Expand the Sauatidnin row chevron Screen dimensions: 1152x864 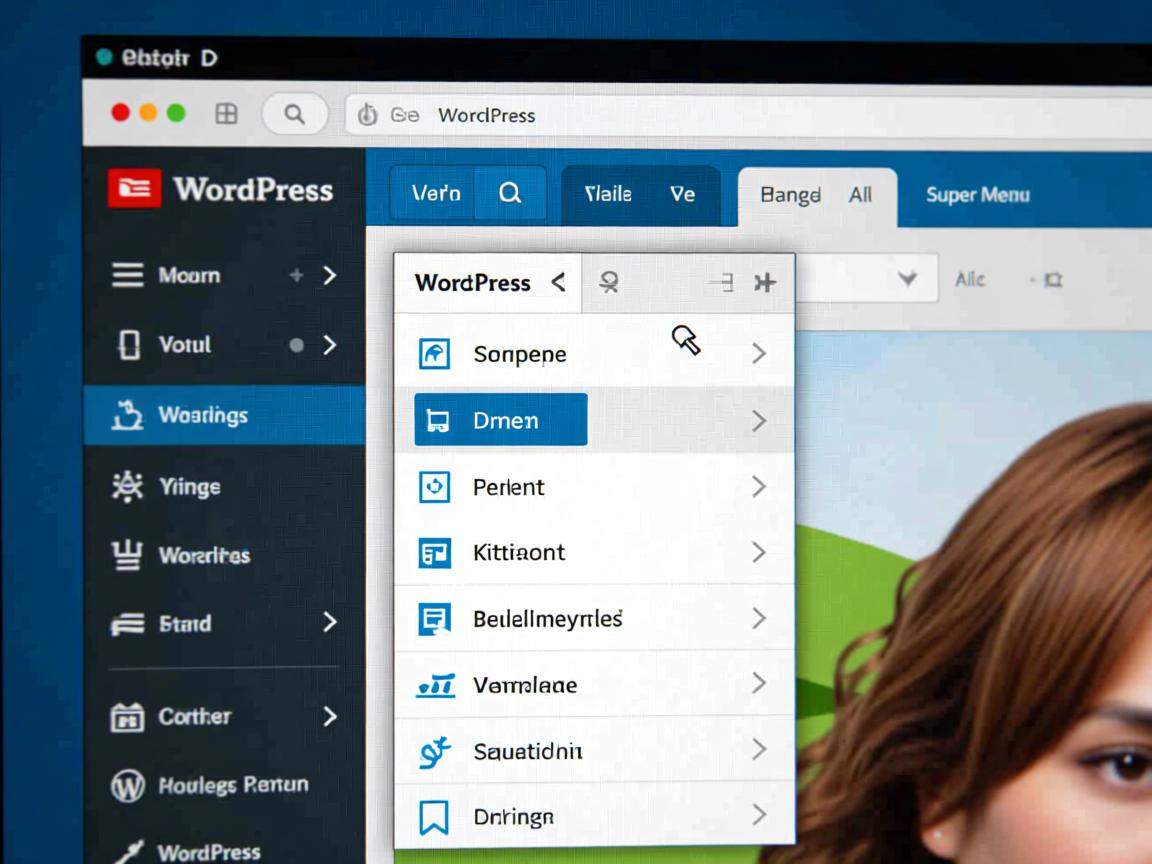point(758,750)
